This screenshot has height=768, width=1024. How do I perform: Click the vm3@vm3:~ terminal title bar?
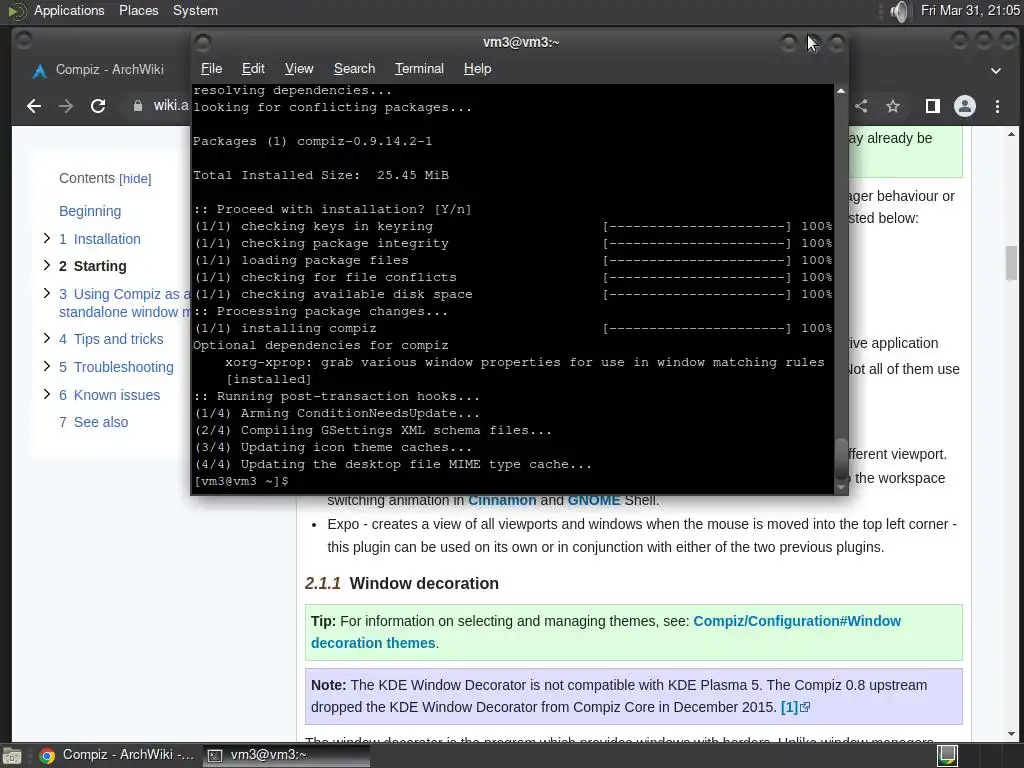pos(520,42)
